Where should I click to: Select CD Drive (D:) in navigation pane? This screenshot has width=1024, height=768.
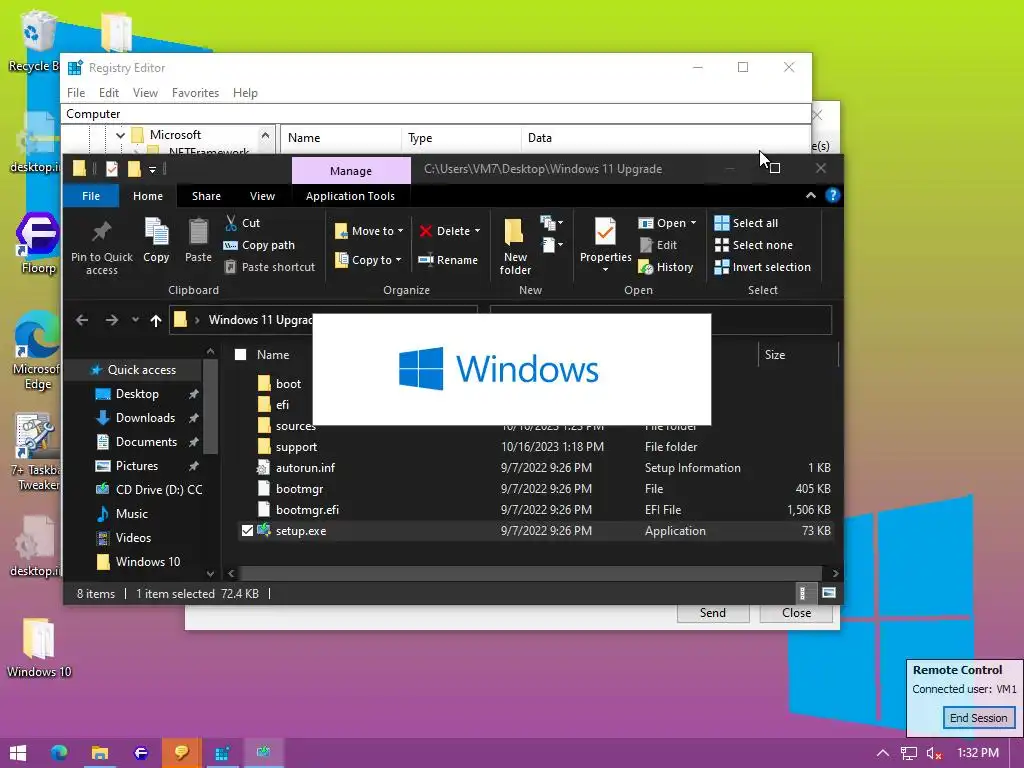(x=149, y=490)
